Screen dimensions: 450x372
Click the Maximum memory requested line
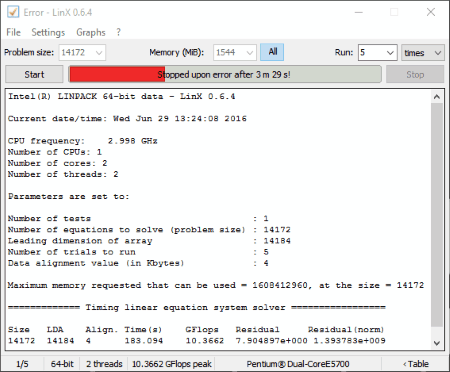click(x=216, y=286)
